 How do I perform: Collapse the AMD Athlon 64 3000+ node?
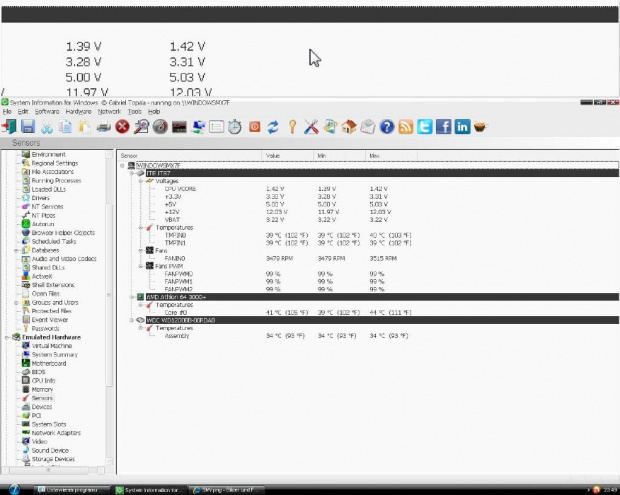132,297
